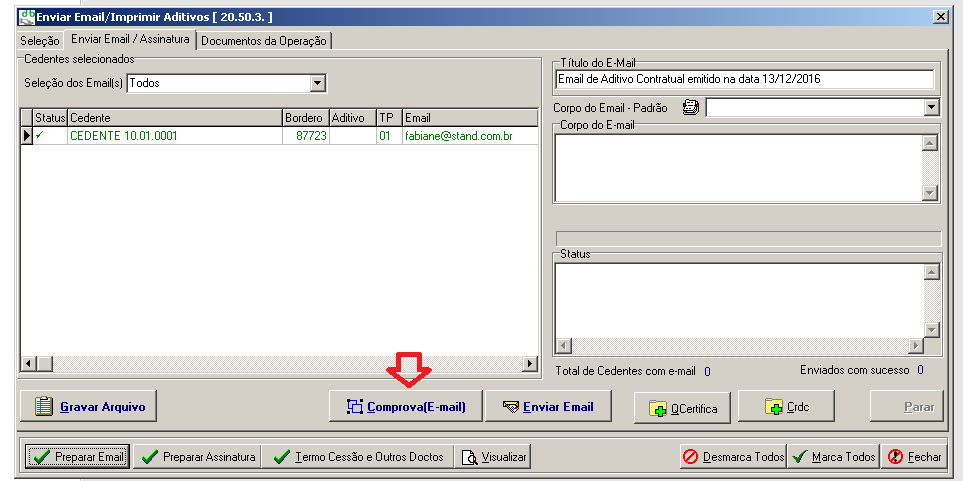Click the Status box scroll down arrow
Viewport: 963px width, 481px height.
point(931,330)
